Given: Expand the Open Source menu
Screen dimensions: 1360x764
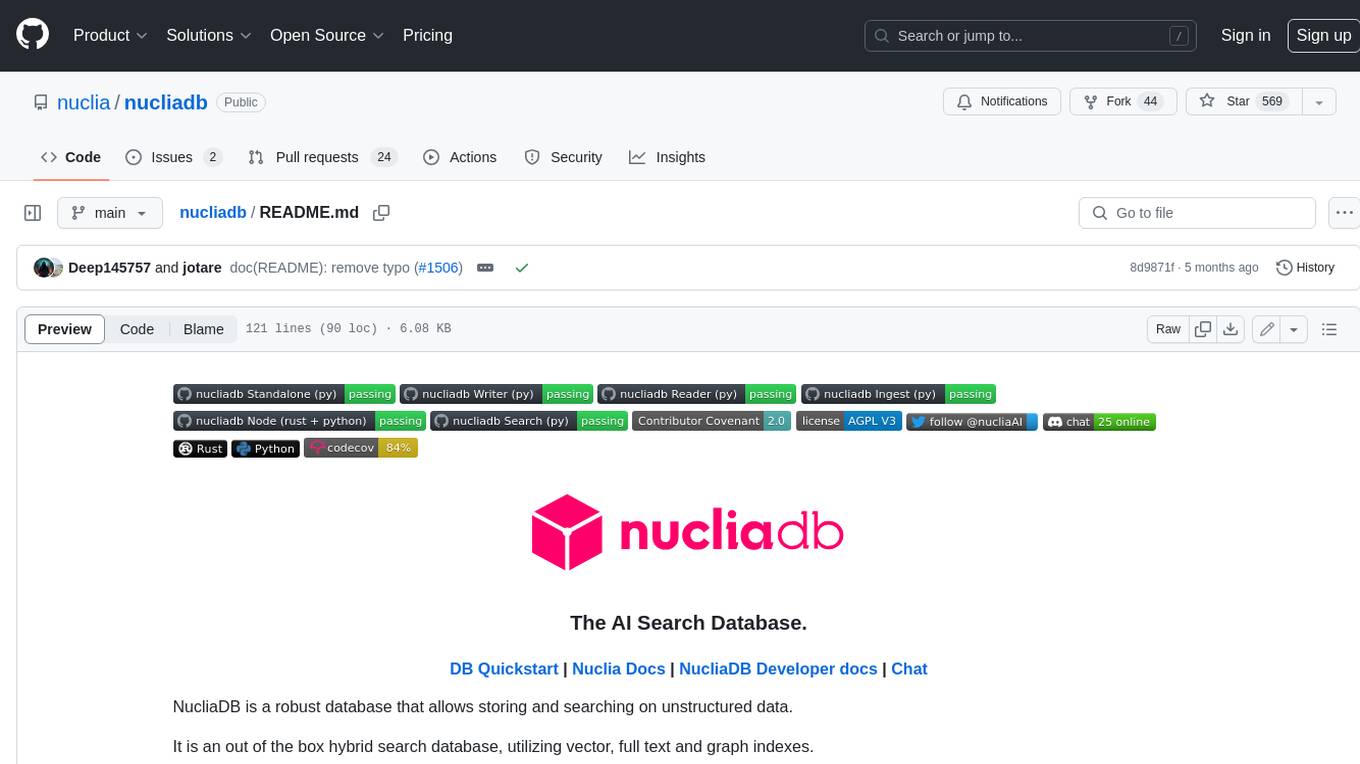Looking at the screenshot, I should click(x=327, y=35).
